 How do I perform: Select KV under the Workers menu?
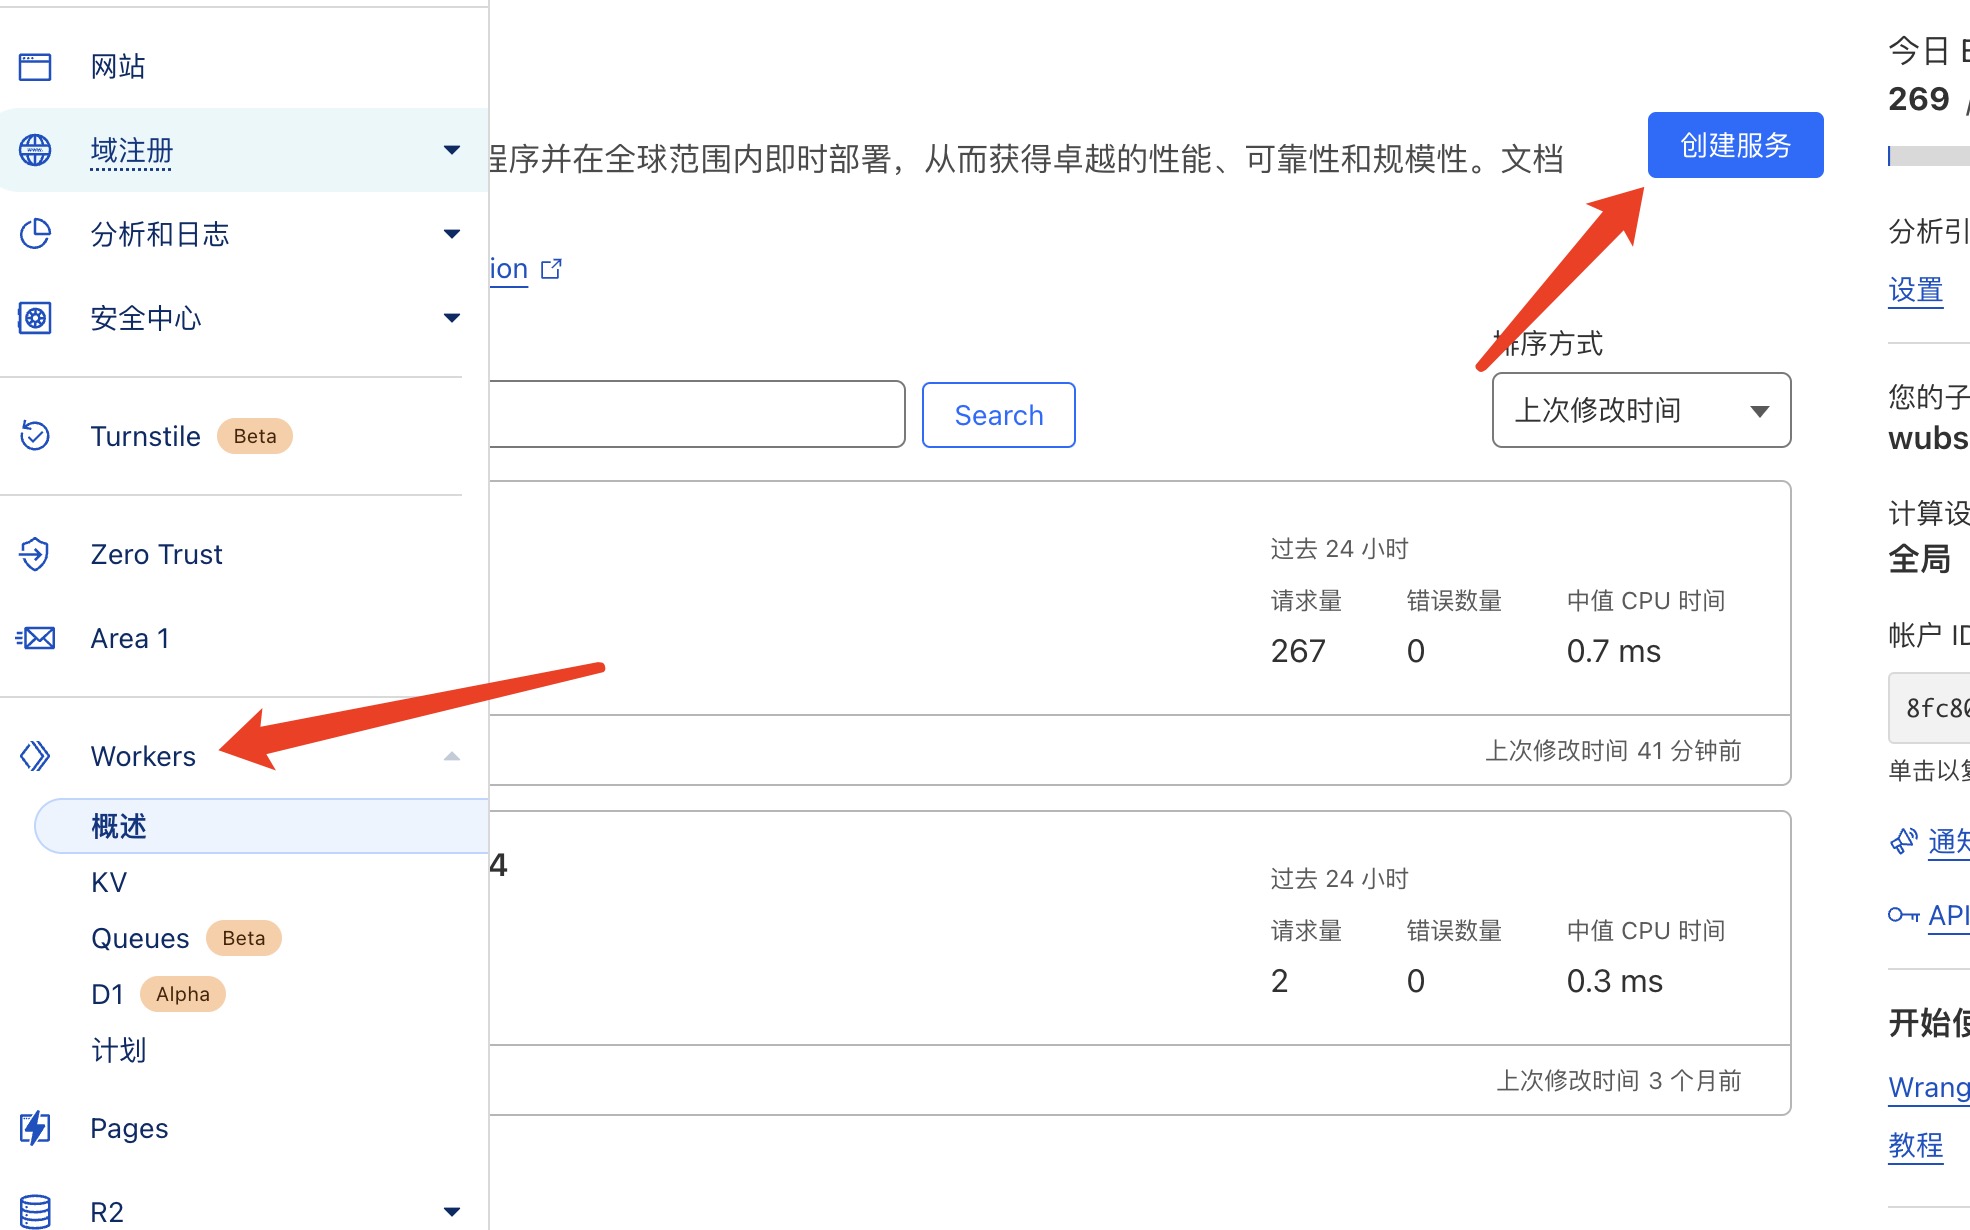[109, 882]
